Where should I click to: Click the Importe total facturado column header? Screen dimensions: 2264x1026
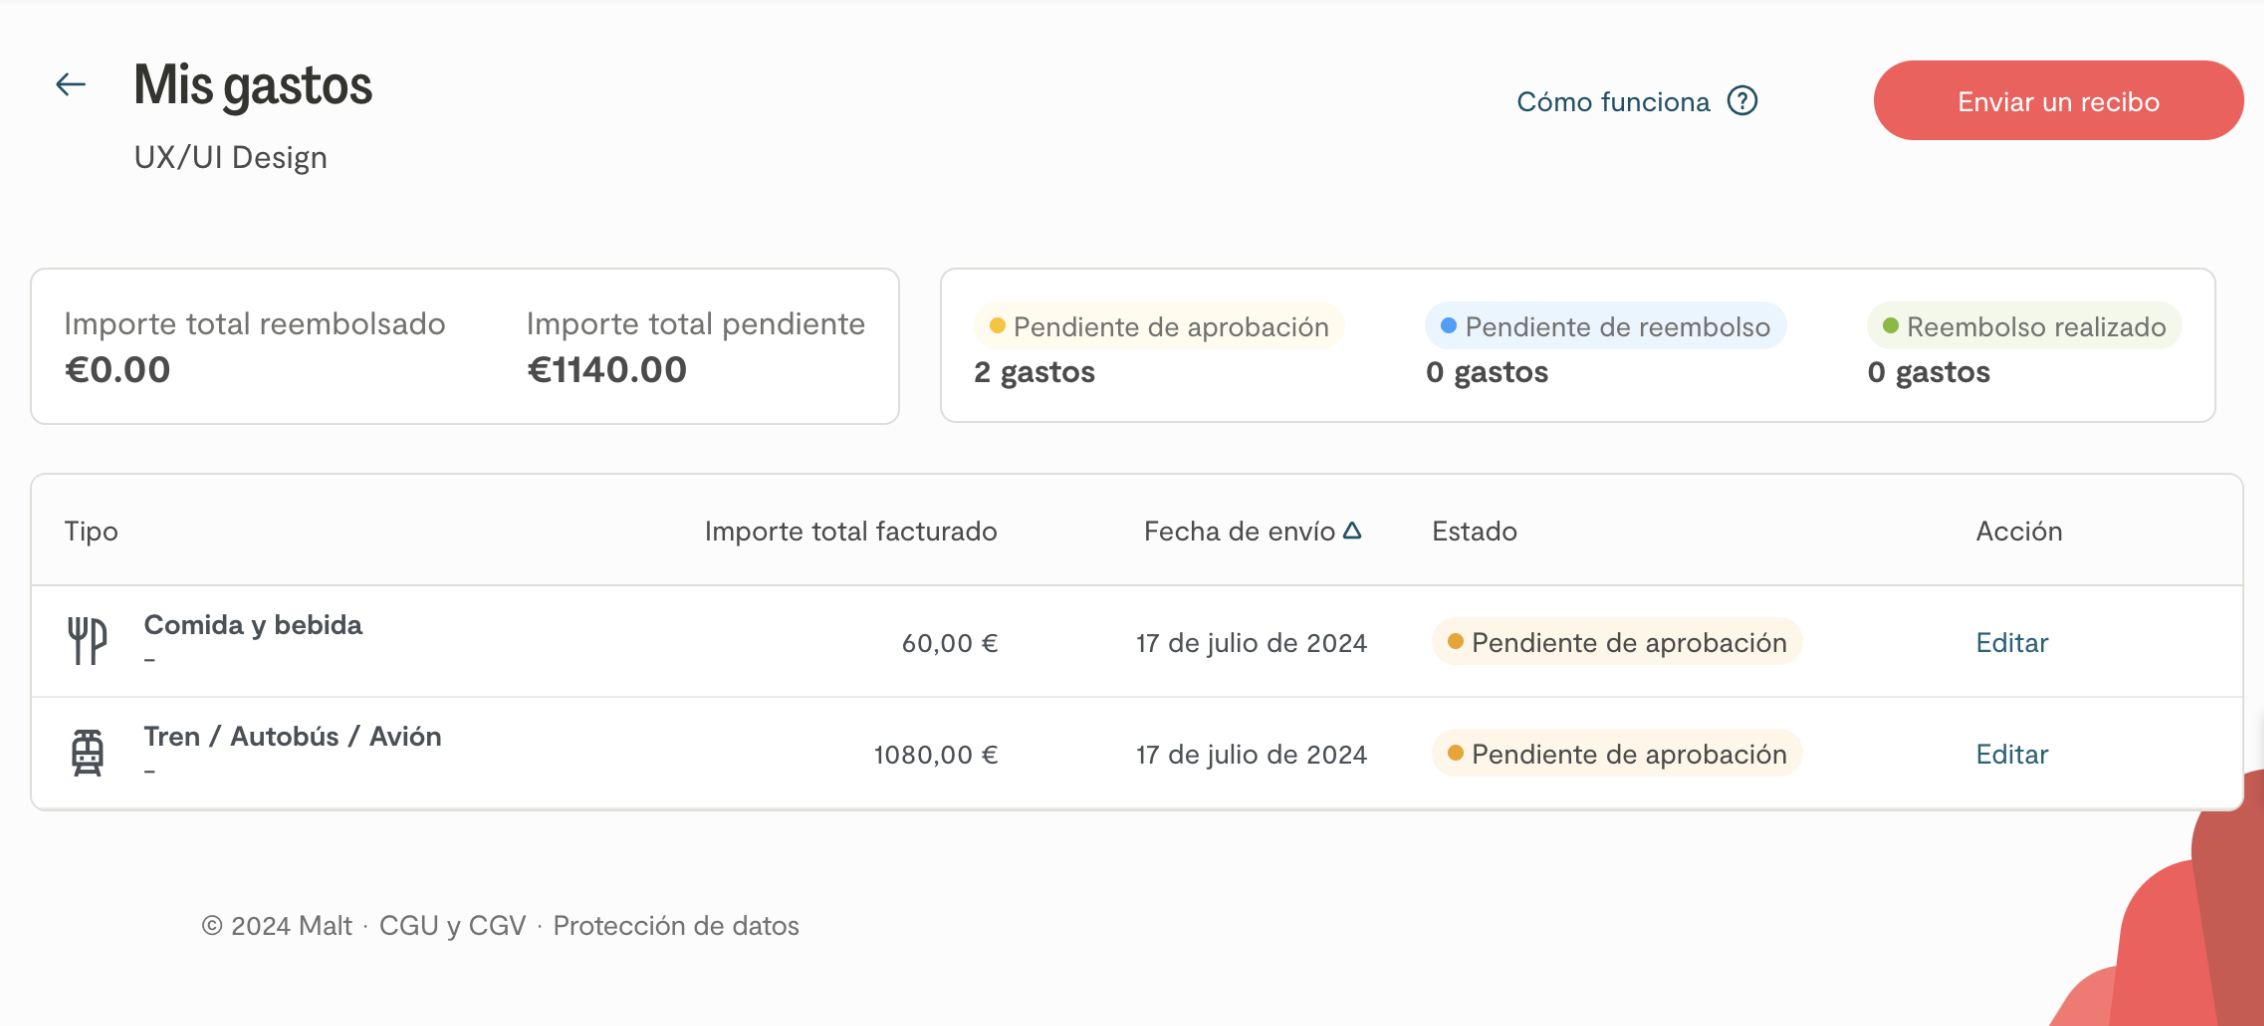coord(850,531)
